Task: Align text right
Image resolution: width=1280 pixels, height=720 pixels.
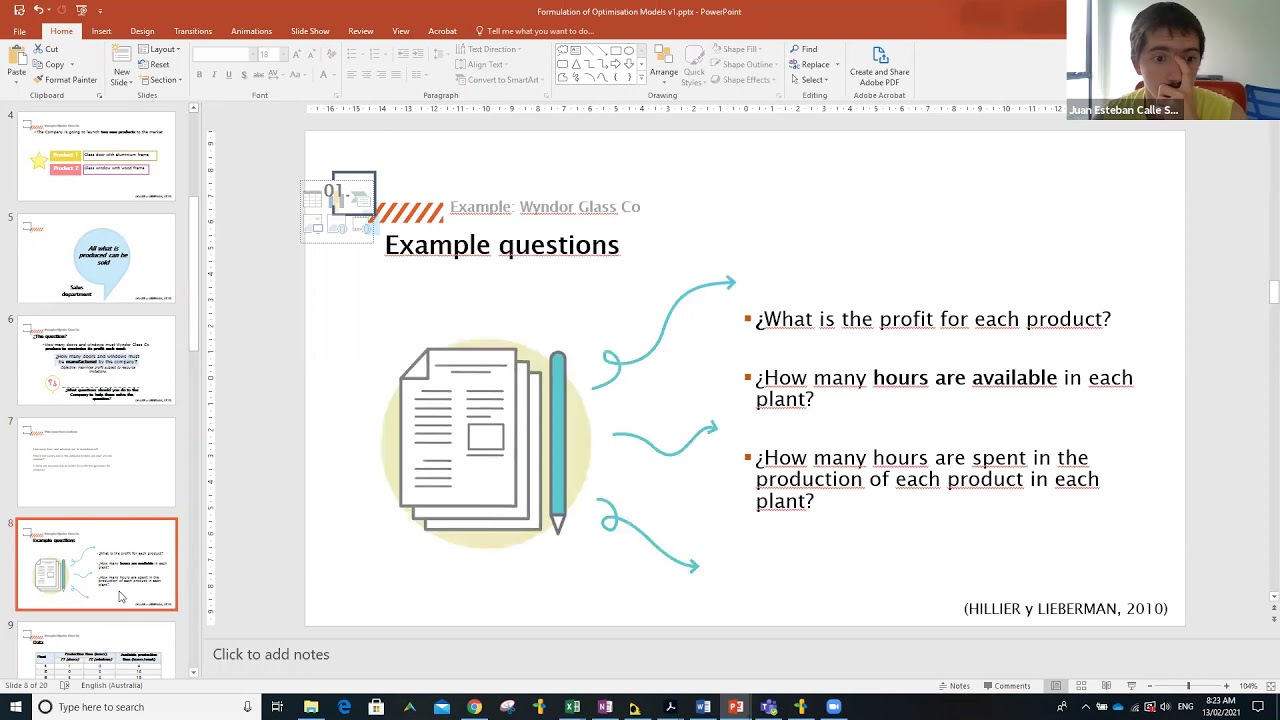Action: pos(380,75)
